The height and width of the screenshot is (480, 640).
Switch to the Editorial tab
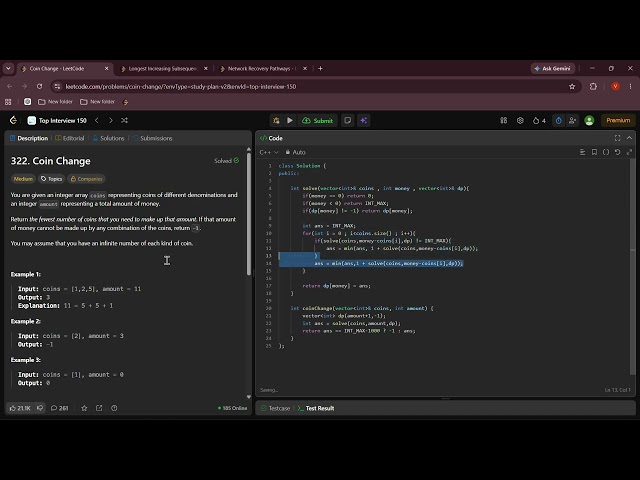point(70,138)
